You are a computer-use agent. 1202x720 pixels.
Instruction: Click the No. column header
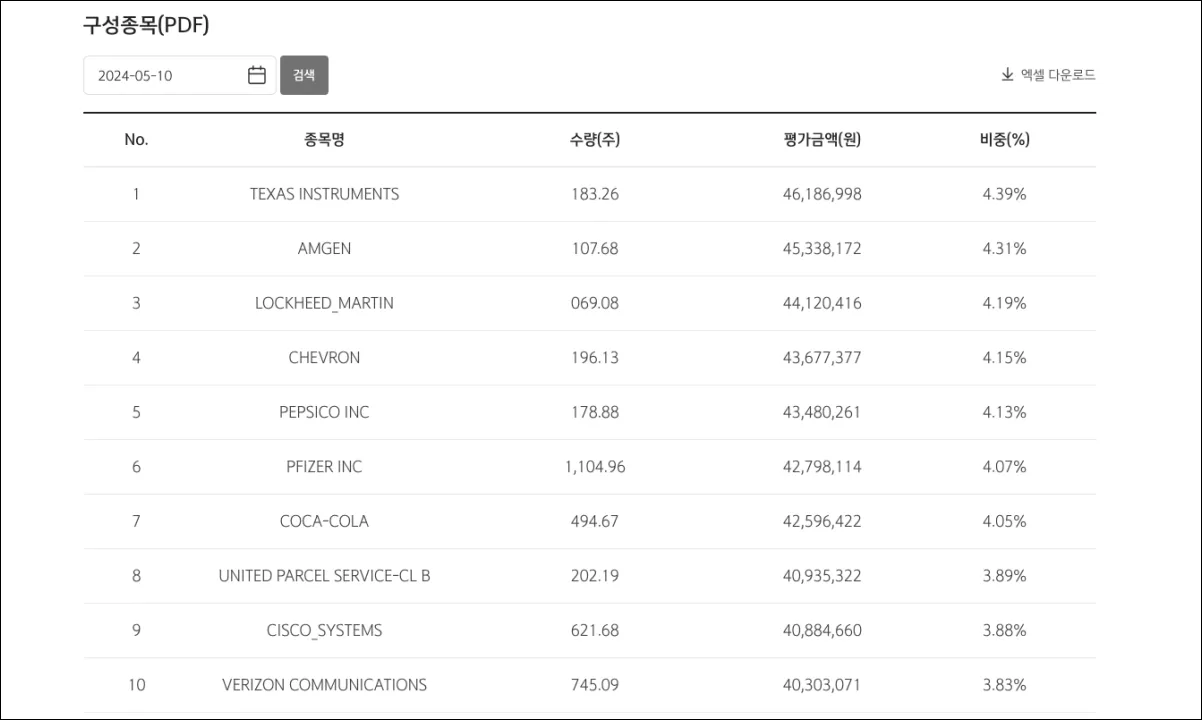pos(136,140)
